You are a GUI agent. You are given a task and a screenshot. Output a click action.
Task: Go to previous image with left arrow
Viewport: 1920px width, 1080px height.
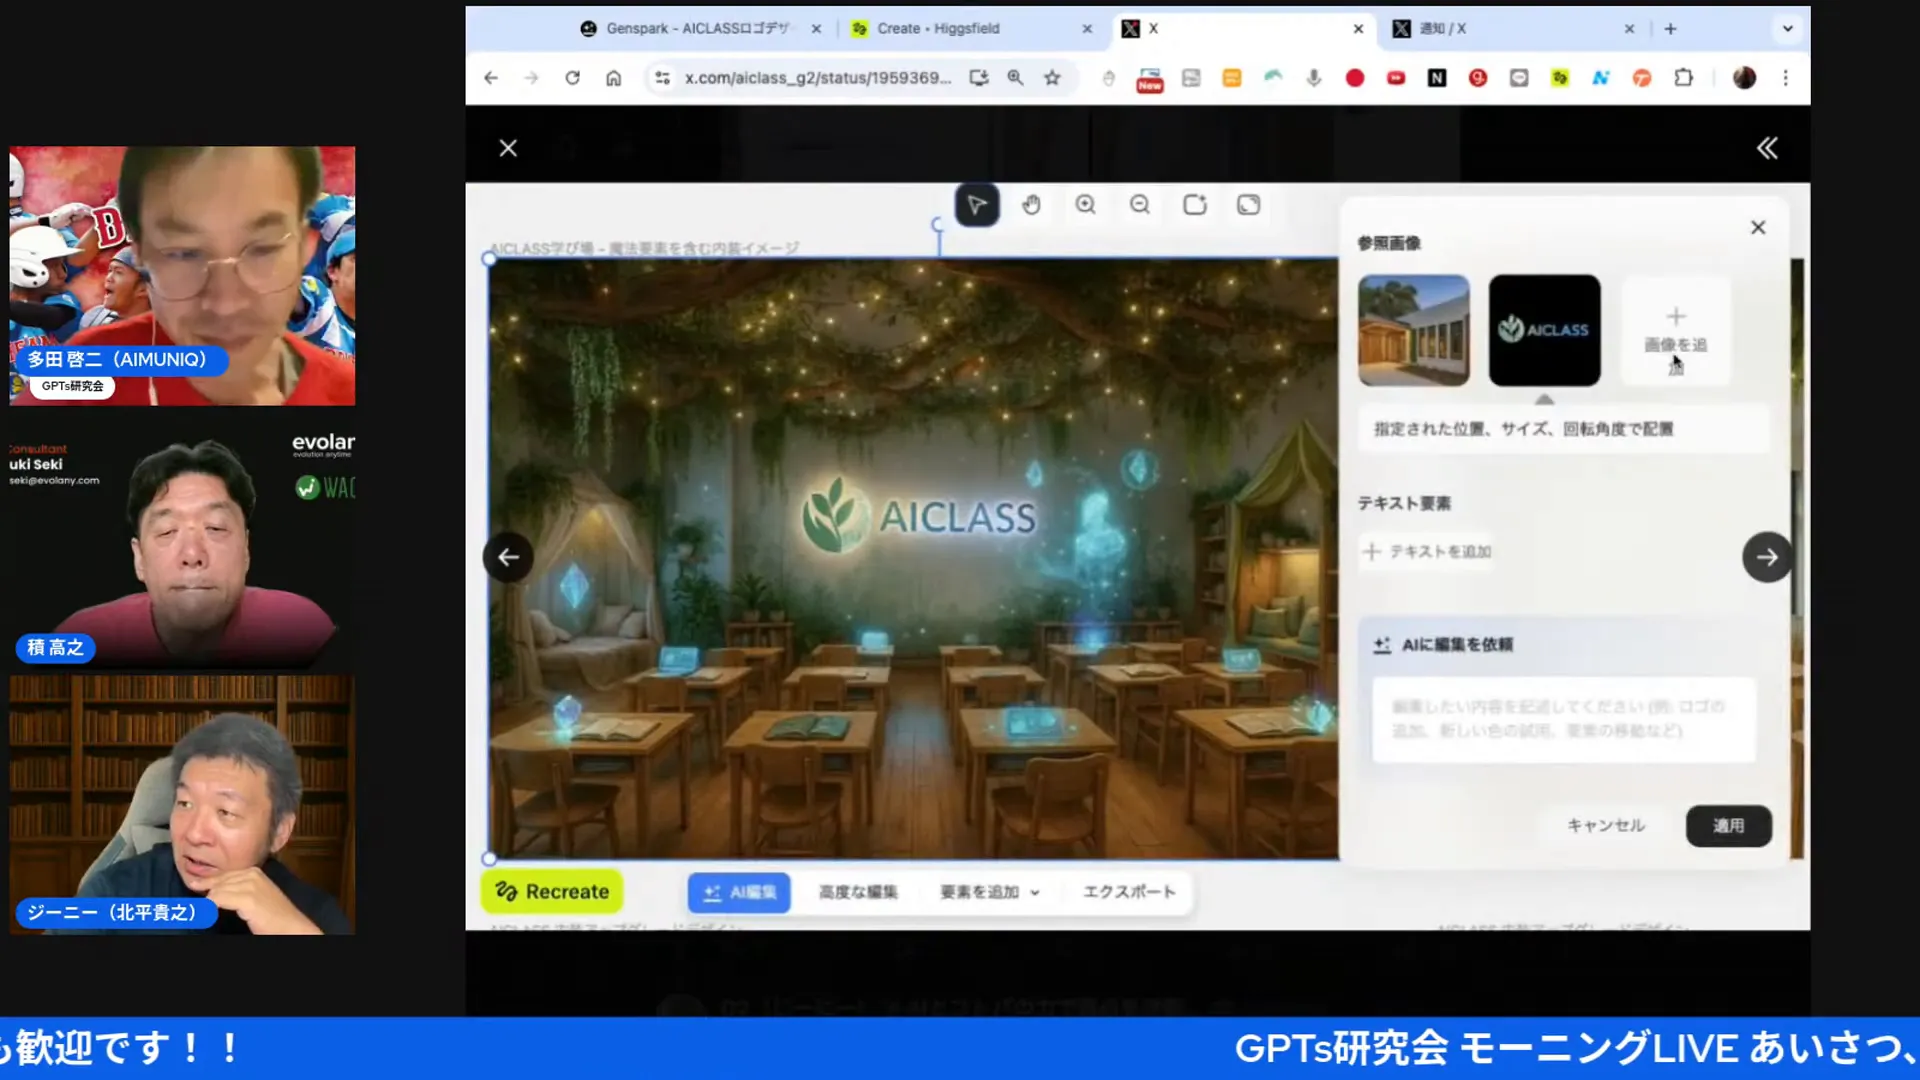tap(508, 557)
